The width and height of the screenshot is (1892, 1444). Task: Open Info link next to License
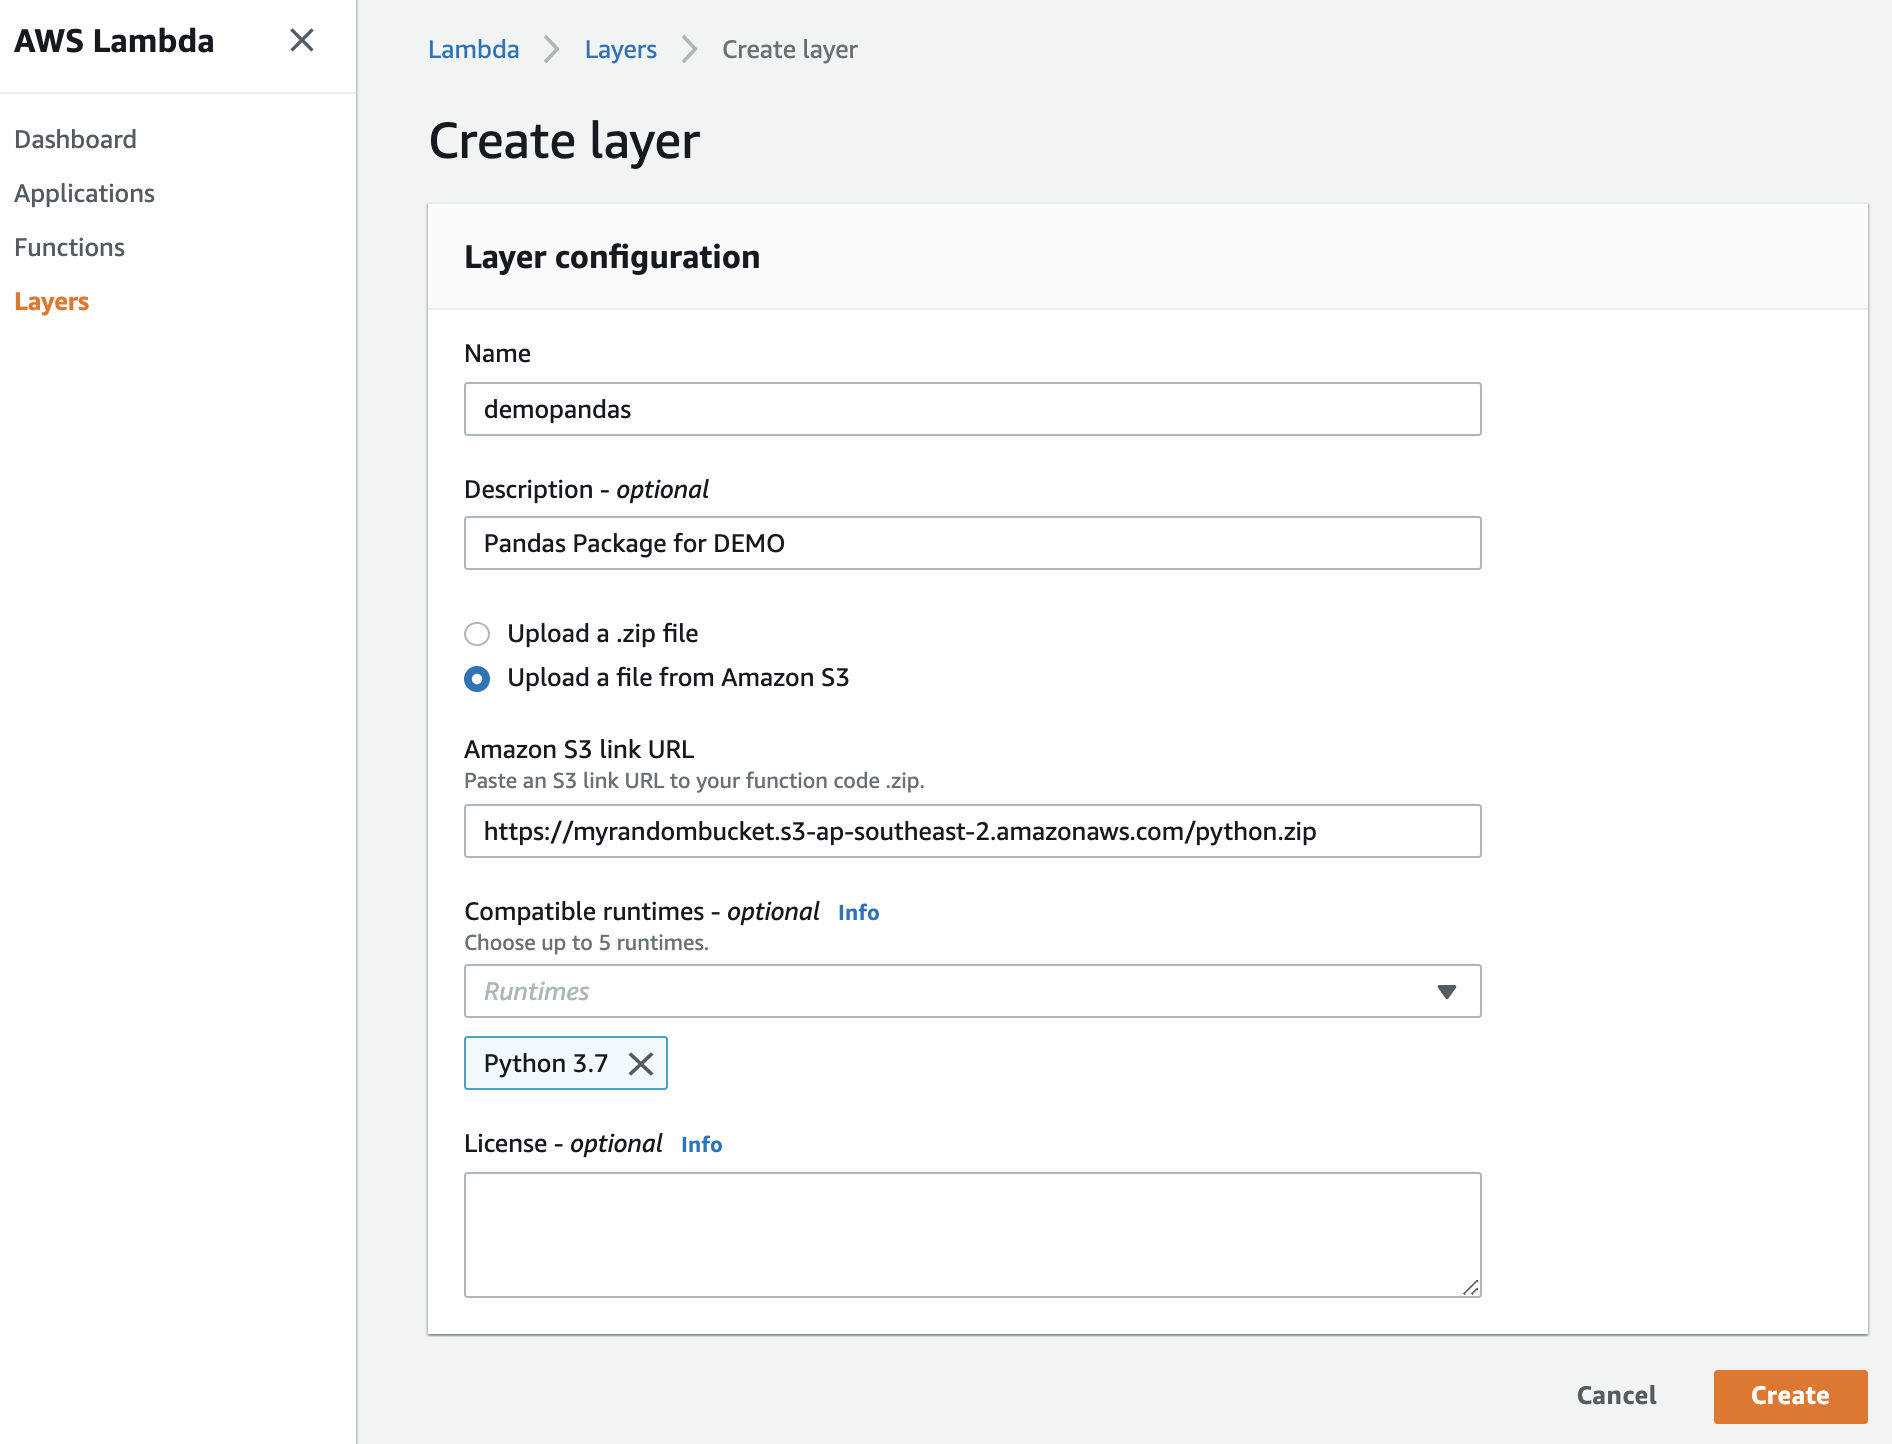coord(701,1144)
